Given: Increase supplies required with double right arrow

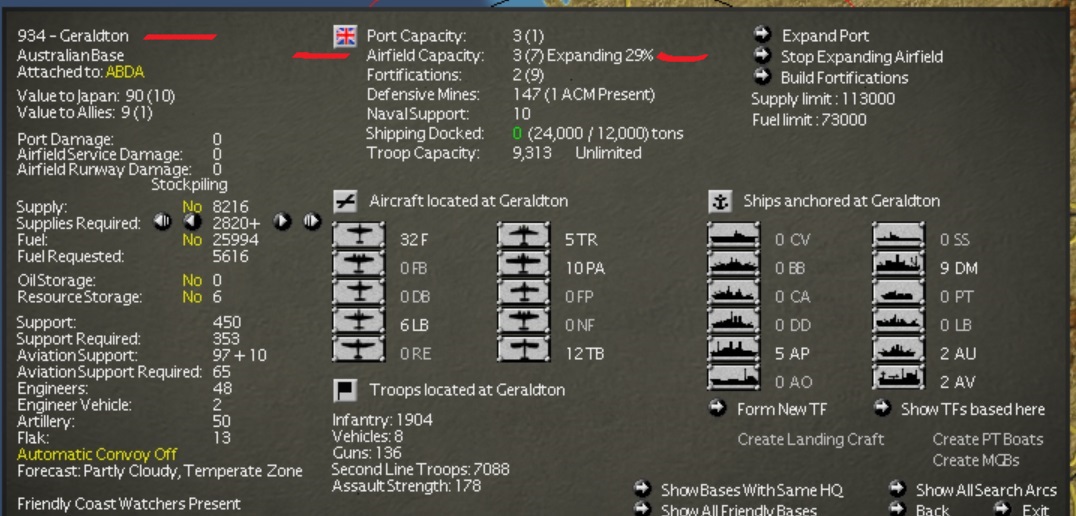Looking at the screenshot, I should [312, 222].
